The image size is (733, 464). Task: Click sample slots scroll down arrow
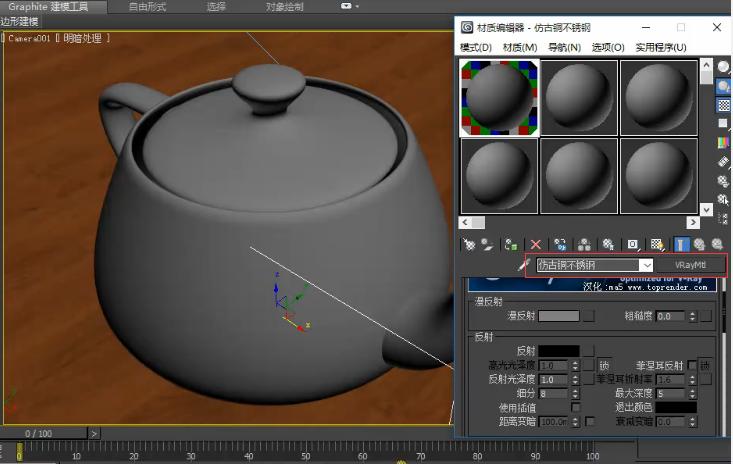pyautogui.click(x=706, y=209)
